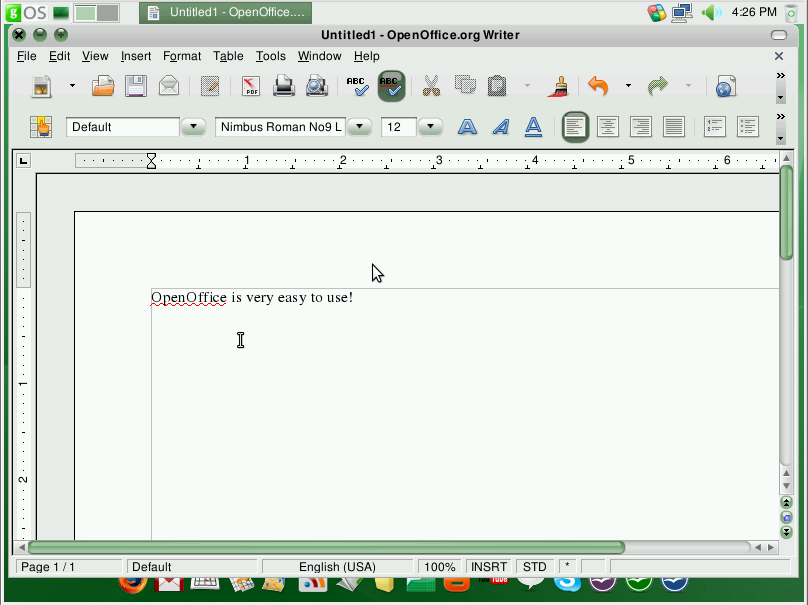Expand New document dropdown arrow

pos(72,86)
